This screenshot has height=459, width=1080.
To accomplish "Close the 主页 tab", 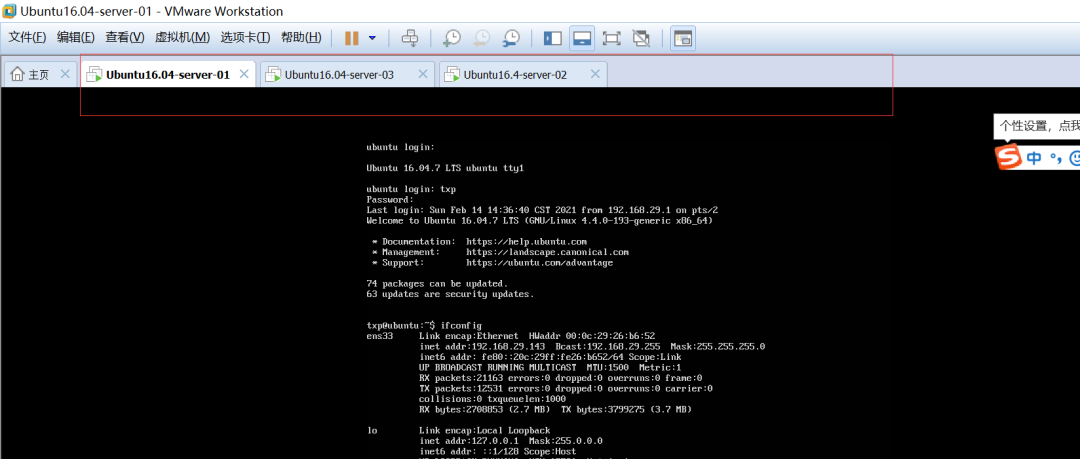I will [65, 74].
